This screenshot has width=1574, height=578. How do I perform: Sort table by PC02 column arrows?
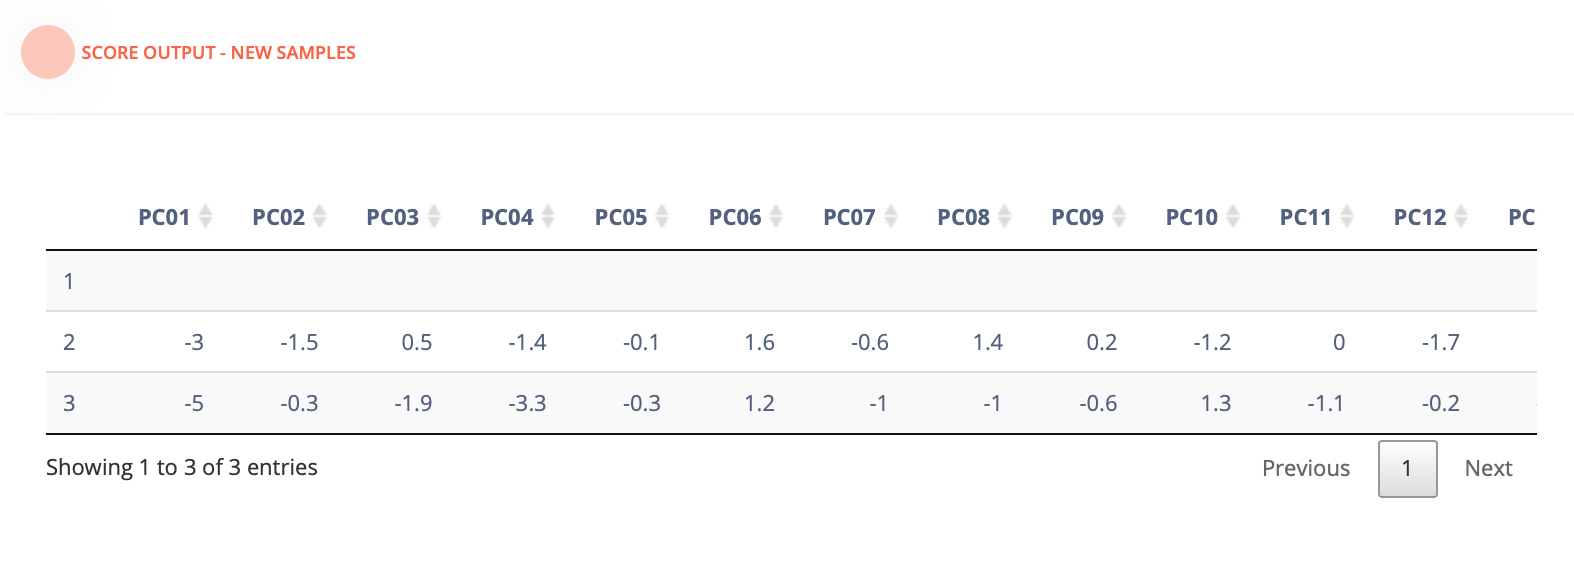tap(320, 216)
